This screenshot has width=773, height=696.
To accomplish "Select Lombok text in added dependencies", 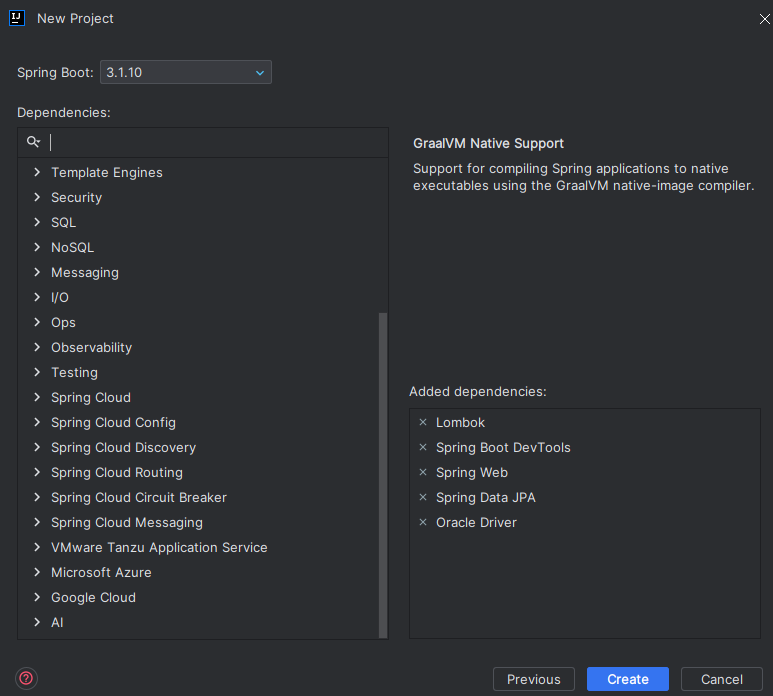I will (x=460, y=422).
